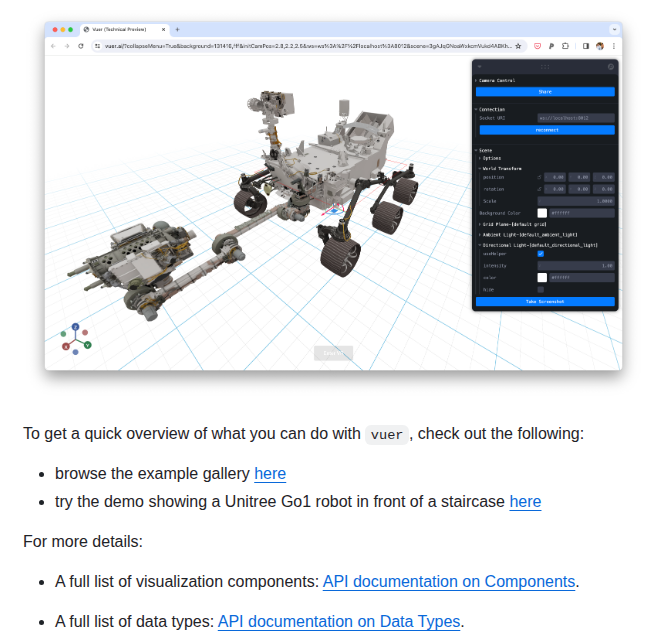This screenshot has height=632, width=645.
Task: Collapse Directional Light default_directional_light item
Action: pyautogui.click(x=538, y=245)
